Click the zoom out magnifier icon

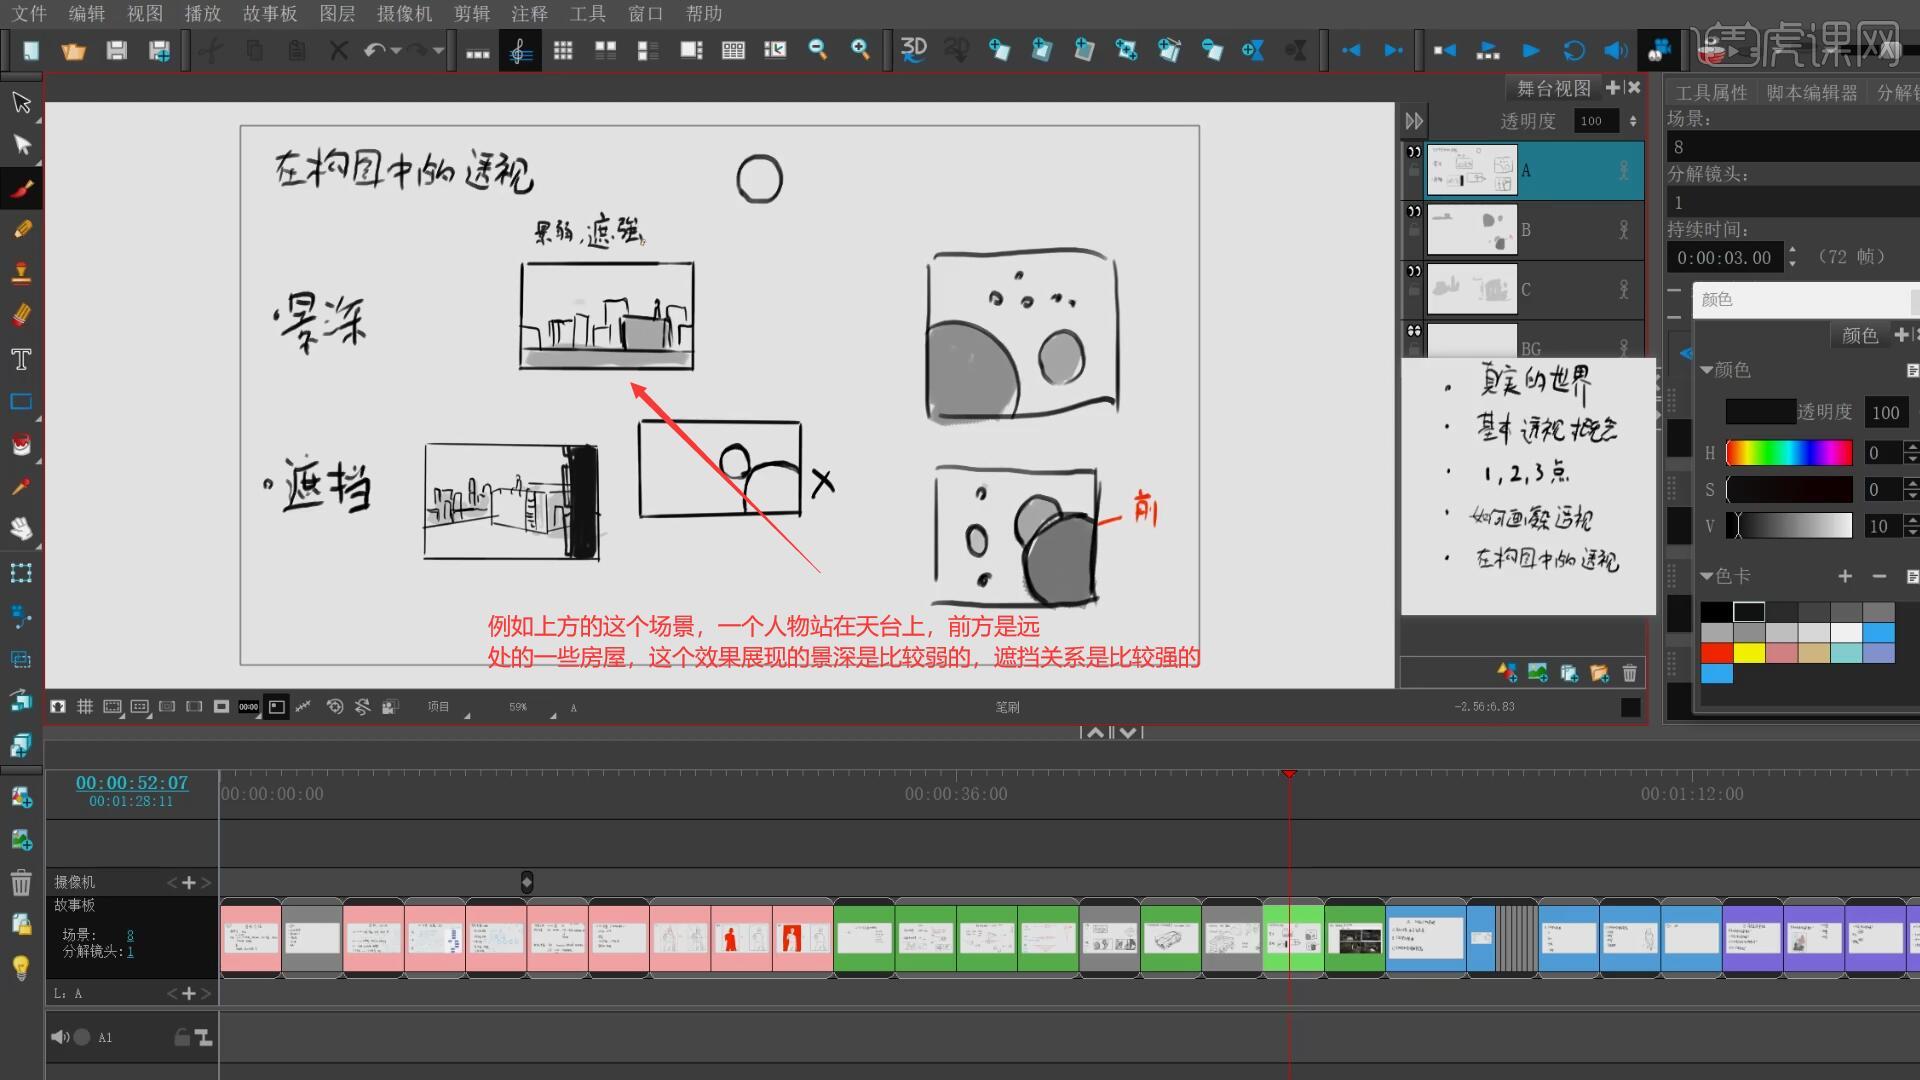[x=817, y=49]
